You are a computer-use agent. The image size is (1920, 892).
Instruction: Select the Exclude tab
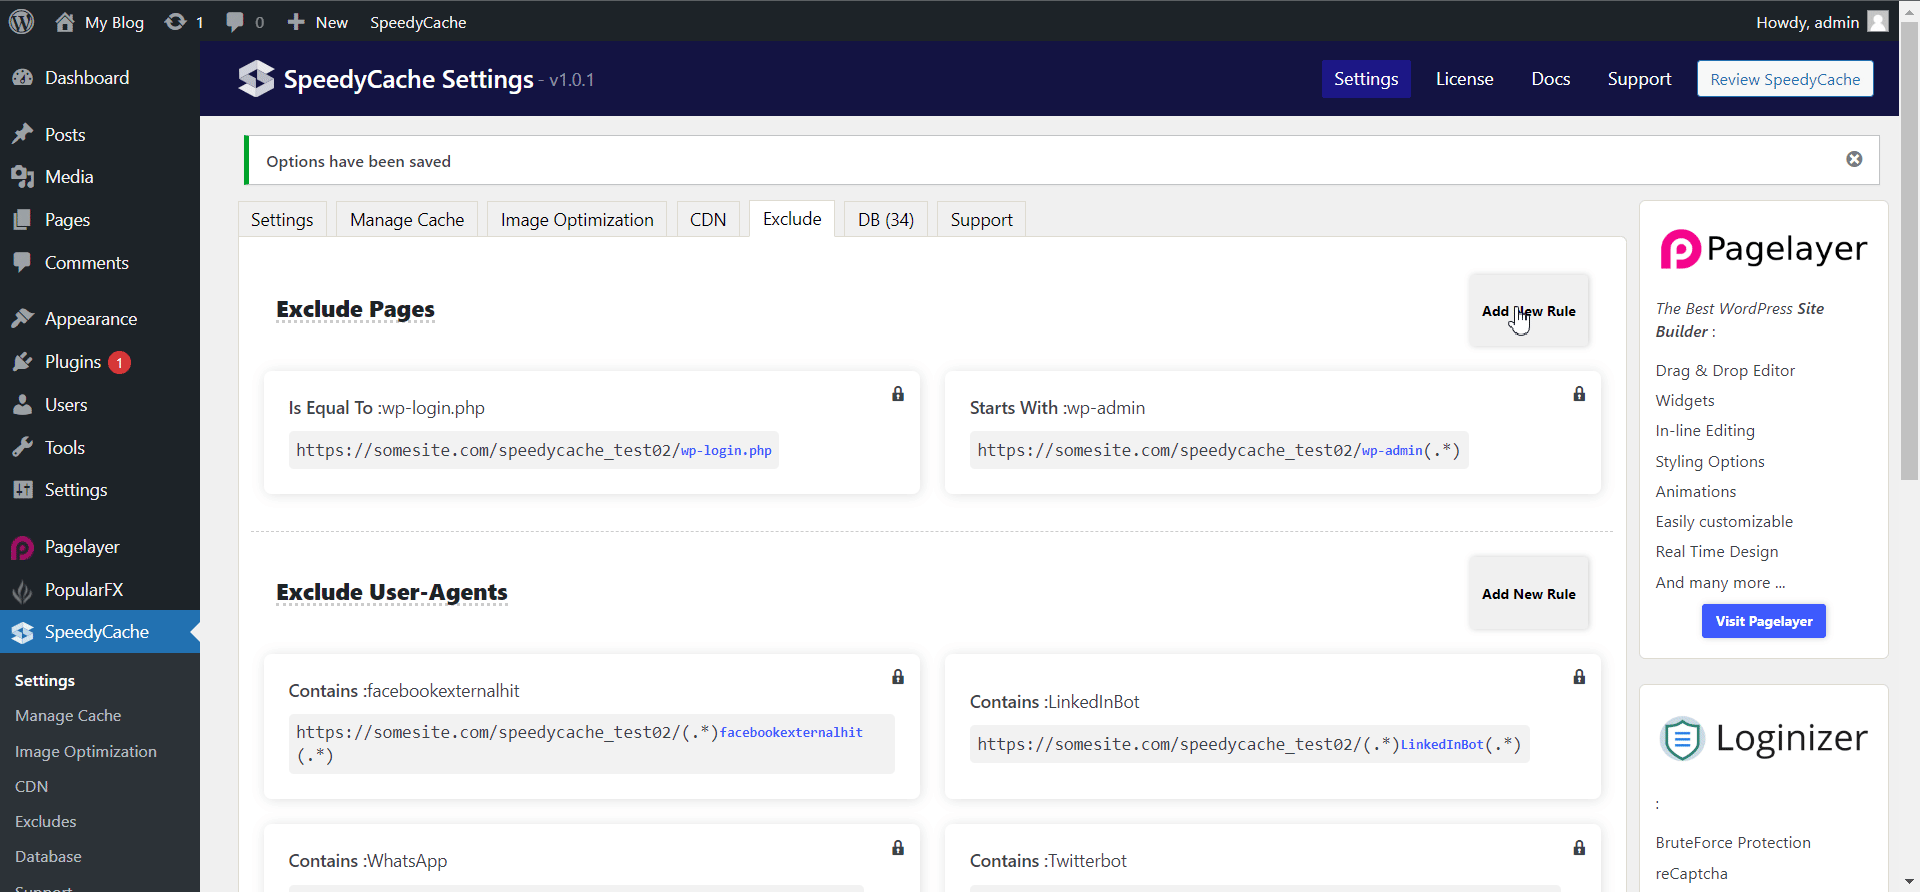click(x=792, y=219)
